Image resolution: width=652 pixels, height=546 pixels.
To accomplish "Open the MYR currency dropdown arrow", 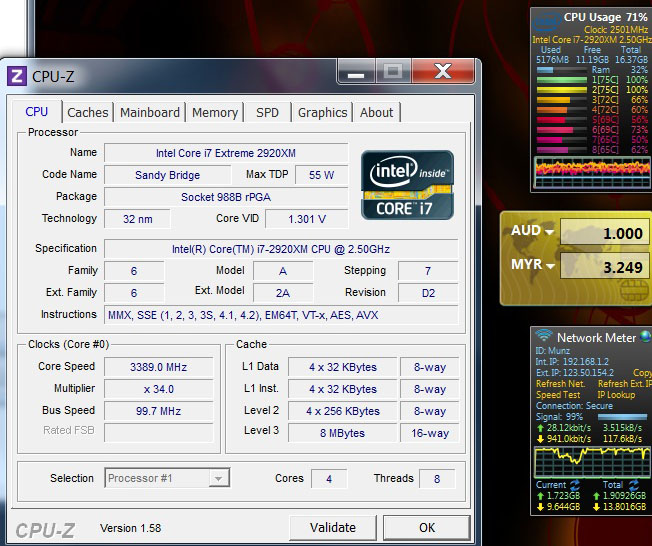I will 550,266.
